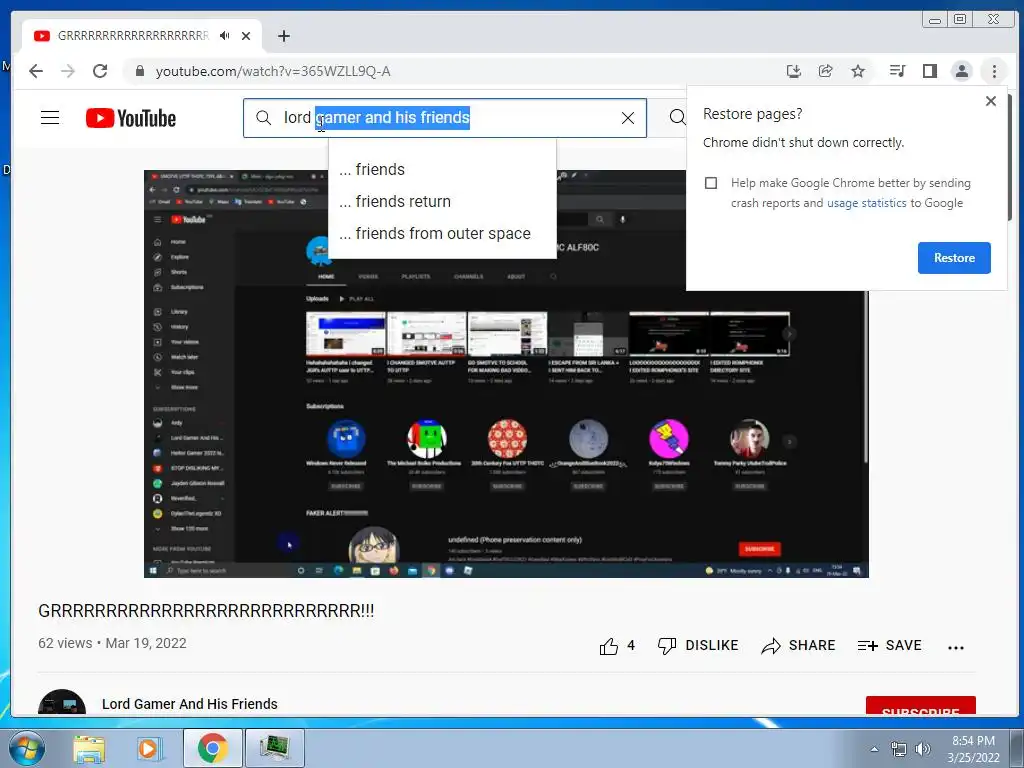Click the video title GRRRRR text
The height and width of the screenshot is (768, 1024).
click(x=206, y=611)
